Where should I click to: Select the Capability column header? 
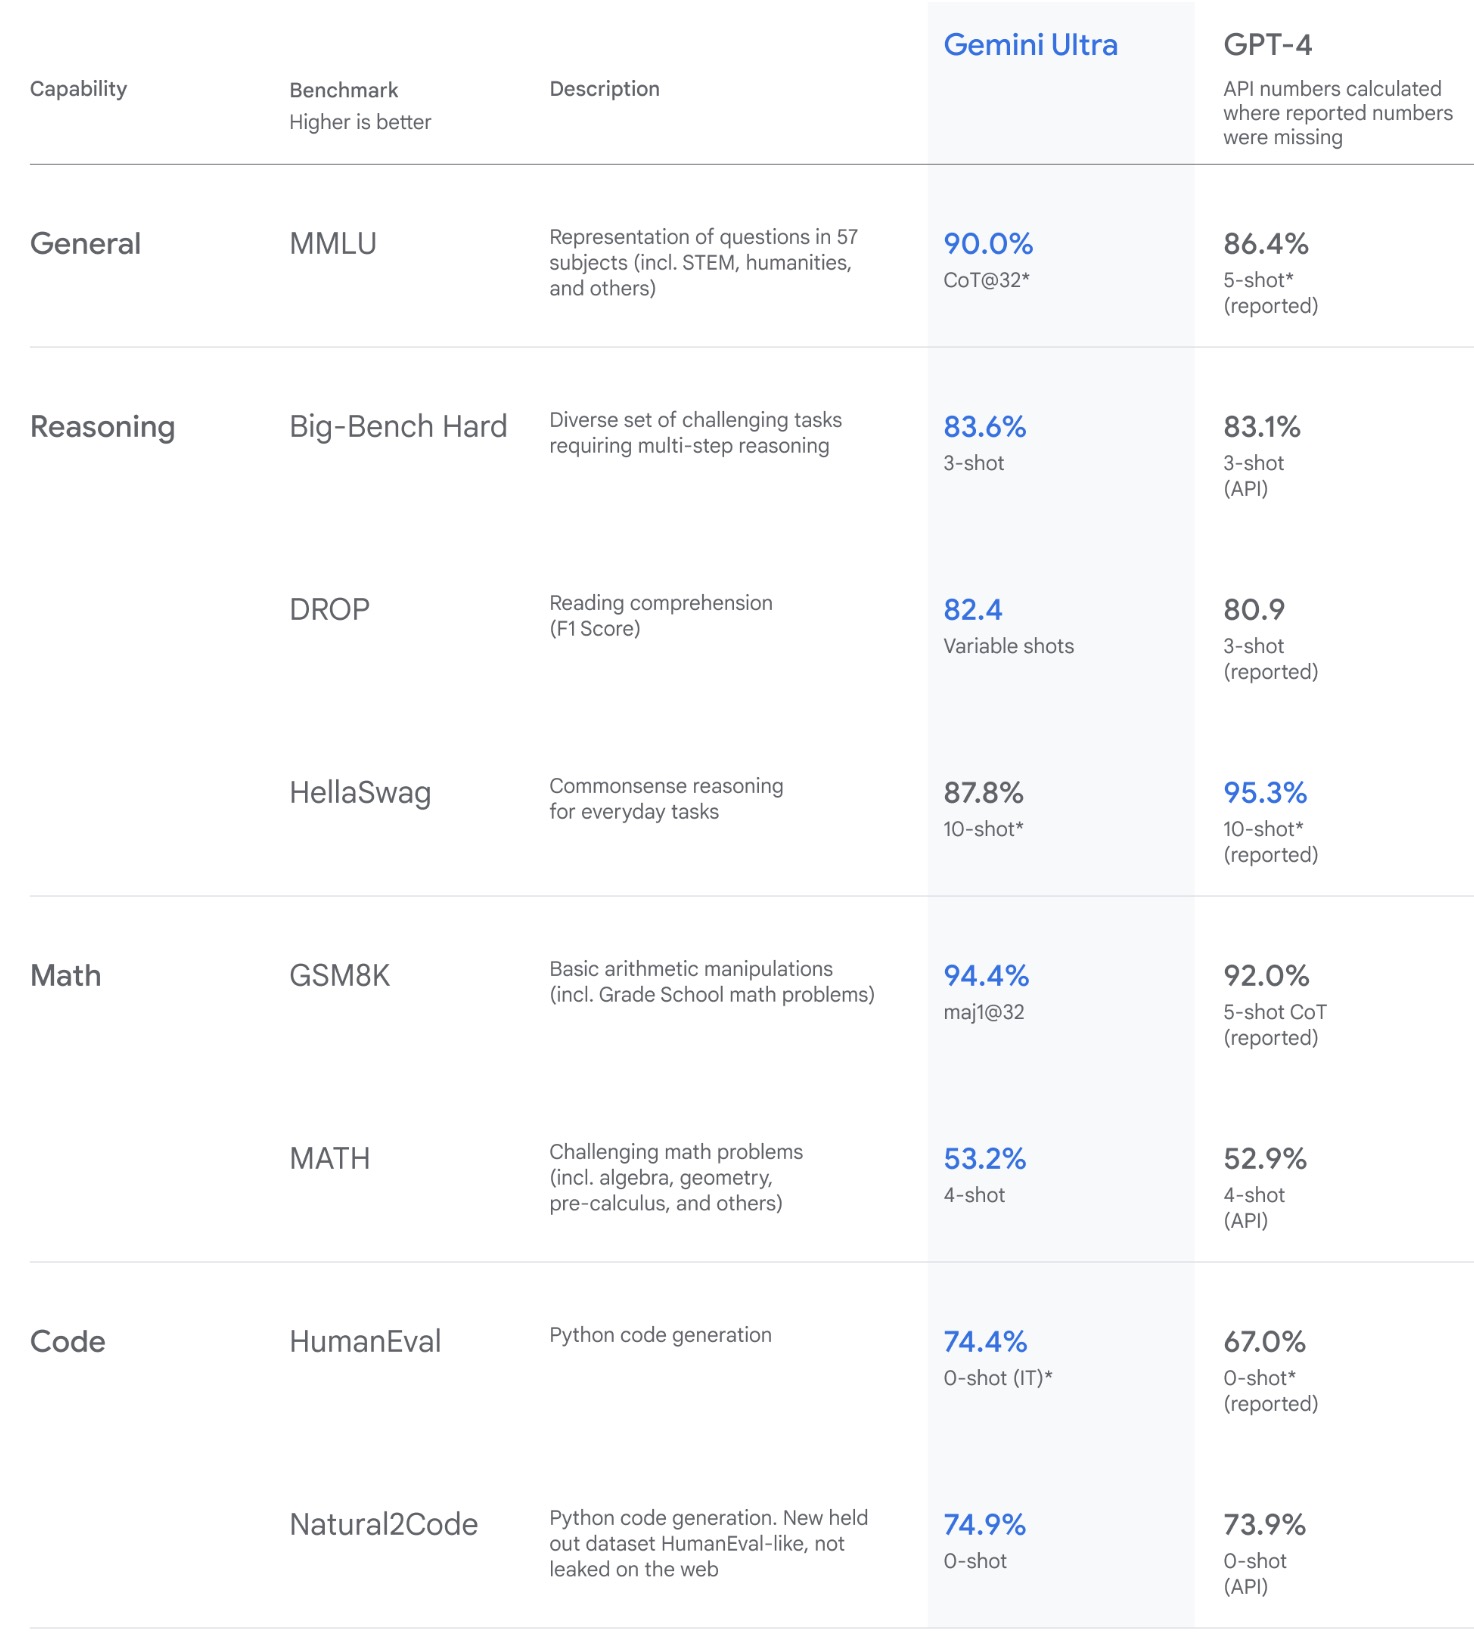point(78,89)
